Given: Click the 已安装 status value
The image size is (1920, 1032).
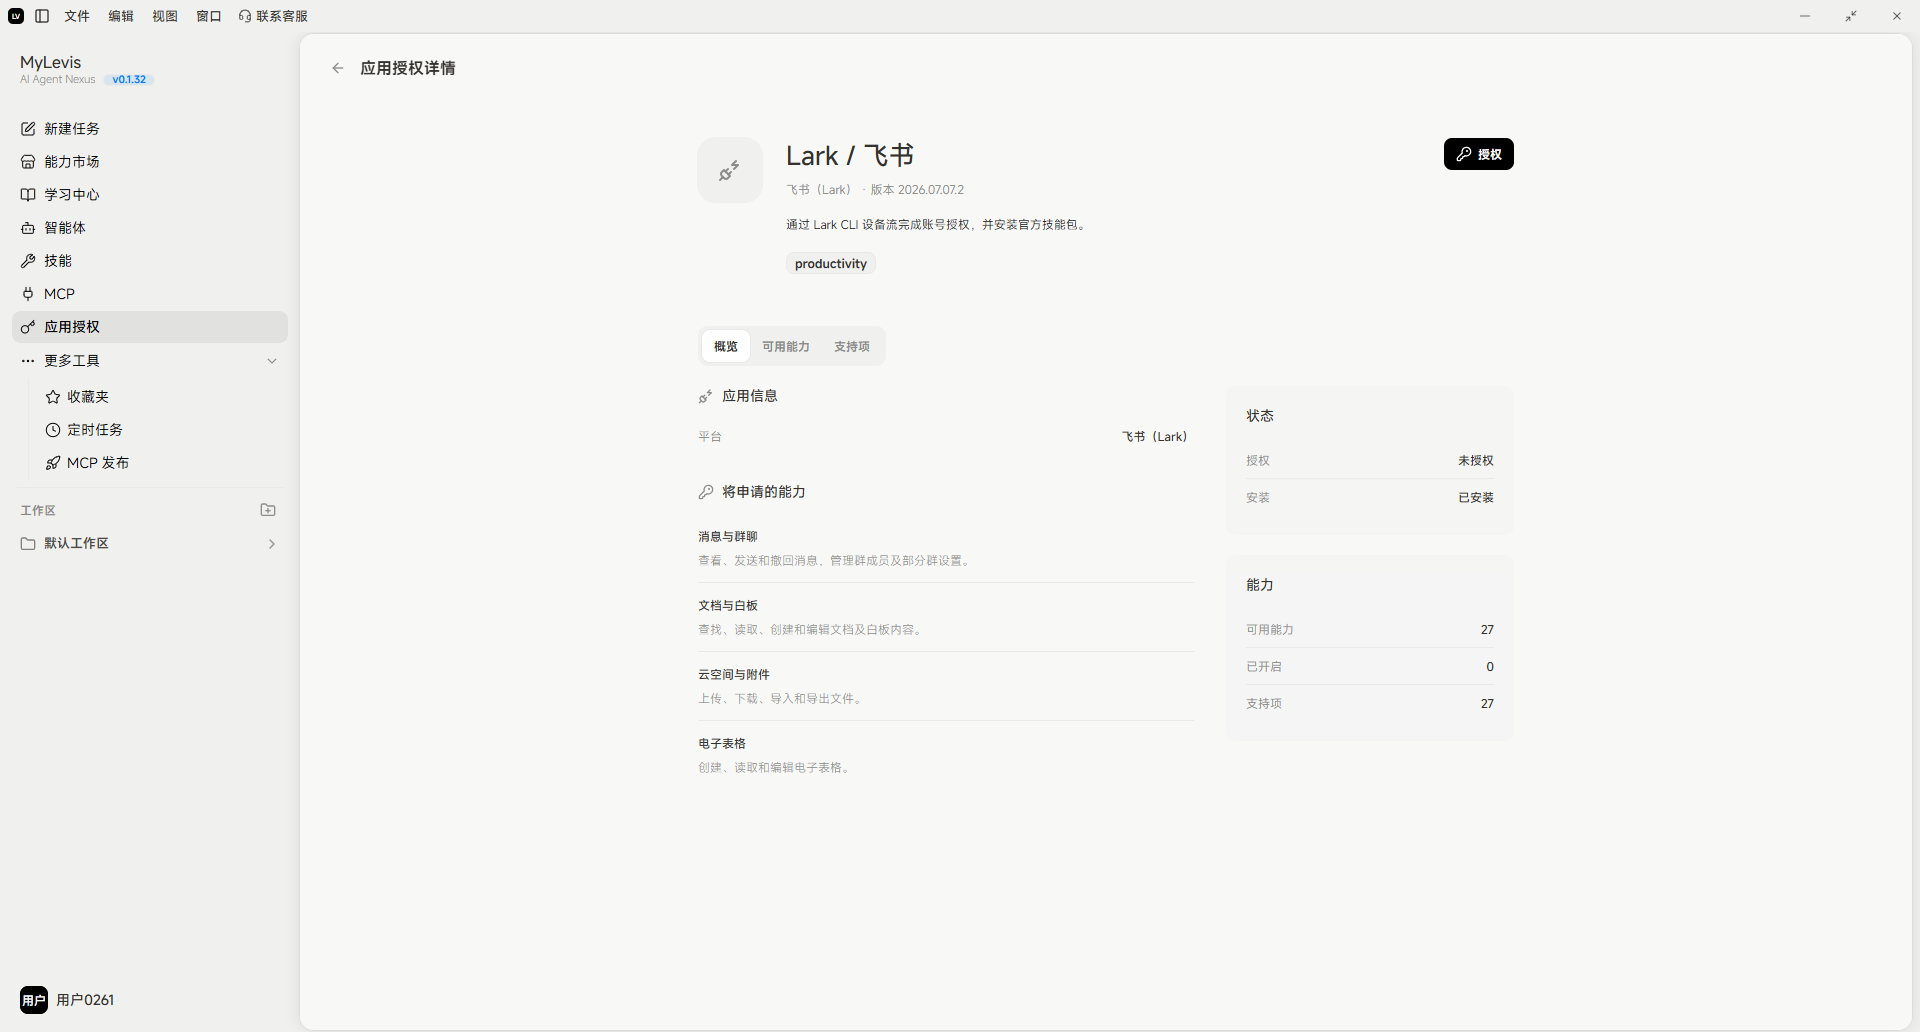Looking at the screenshot, I should [1475, 498].
